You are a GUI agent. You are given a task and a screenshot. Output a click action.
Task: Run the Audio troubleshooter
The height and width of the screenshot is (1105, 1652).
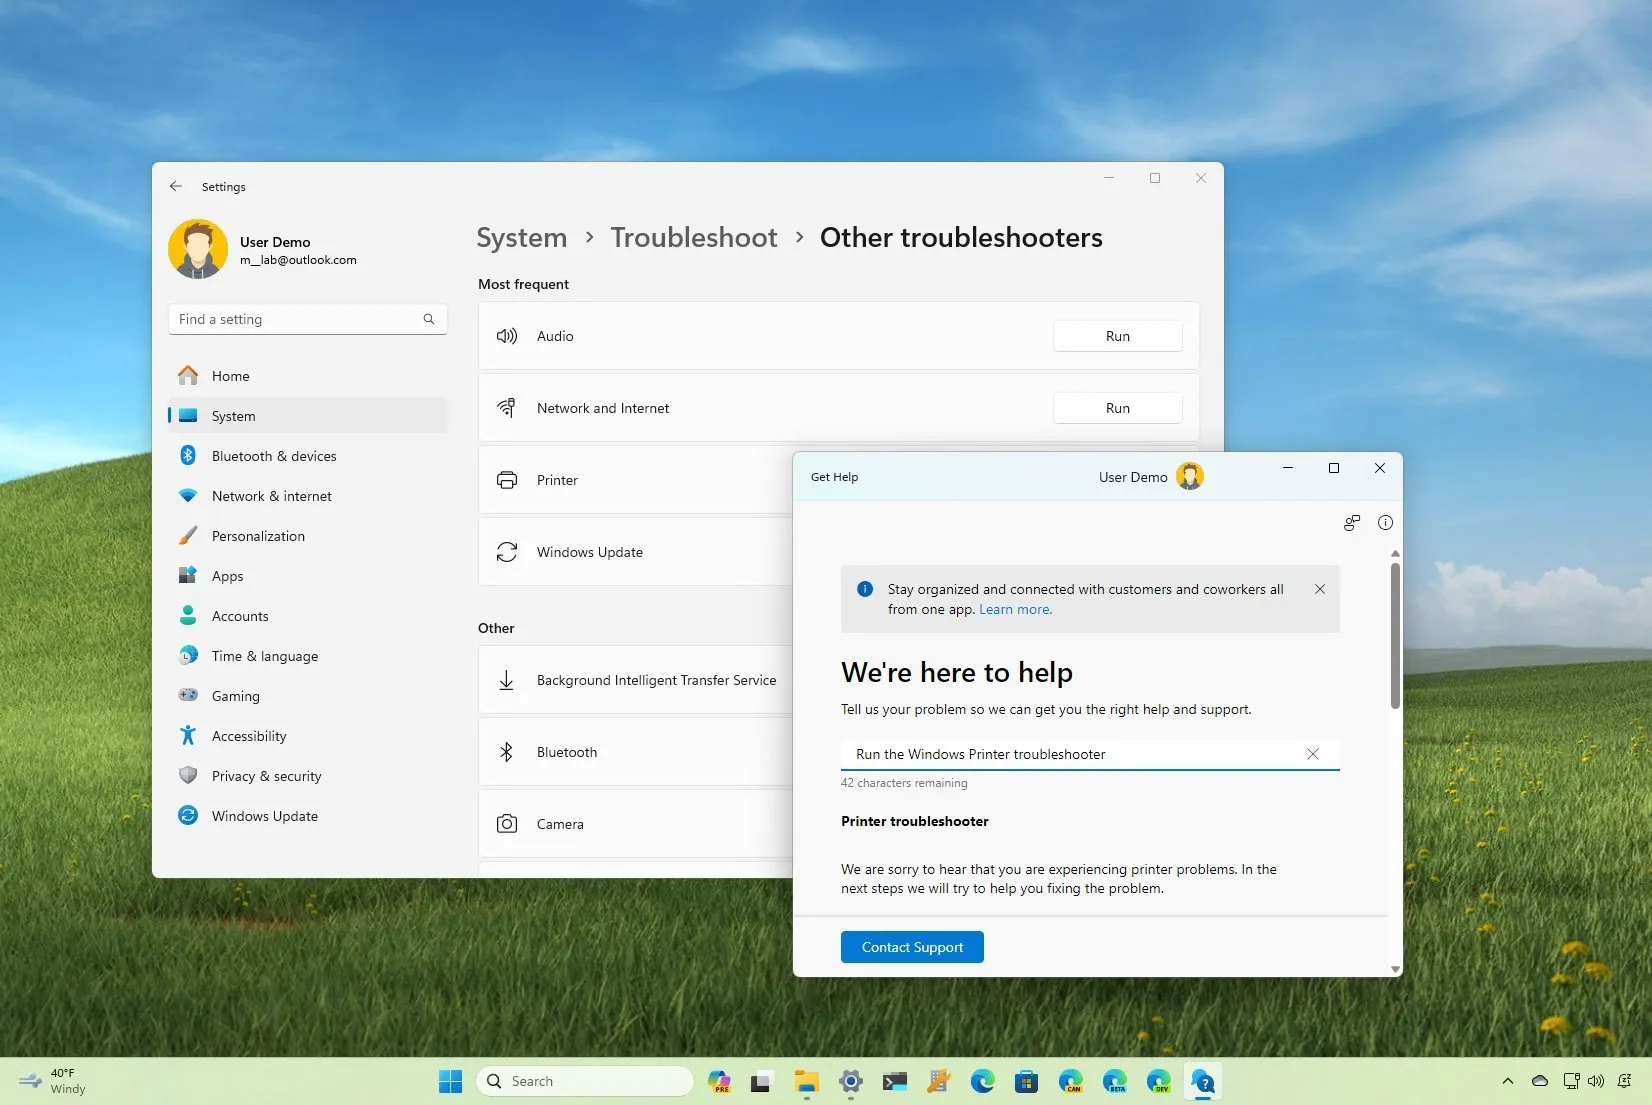(1117, 336)
